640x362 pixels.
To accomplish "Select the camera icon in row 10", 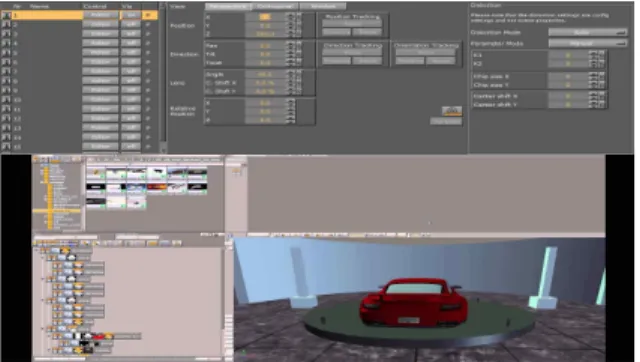I will (x=6, y=100).
